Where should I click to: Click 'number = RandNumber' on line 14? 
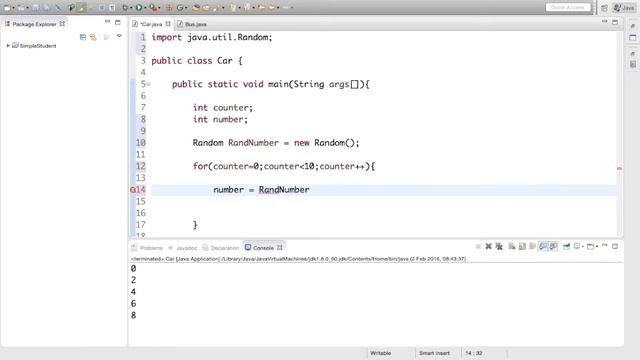coord(261,190)
